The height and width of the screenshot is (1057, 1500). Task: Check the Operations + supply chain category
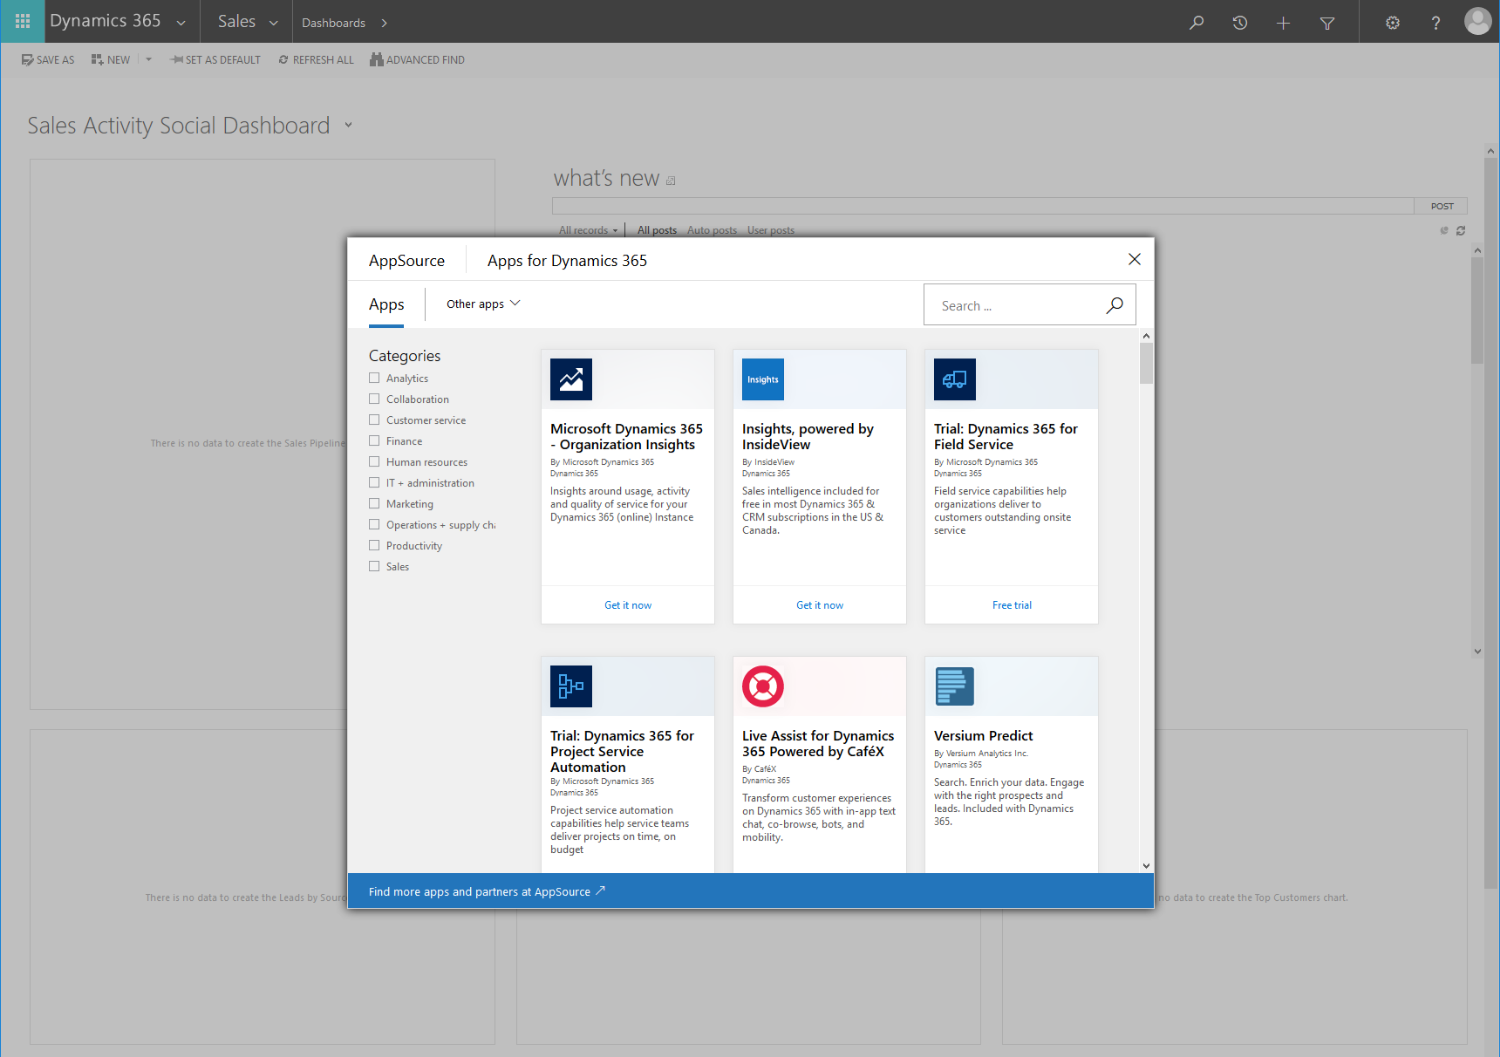(x=374, y=525)
